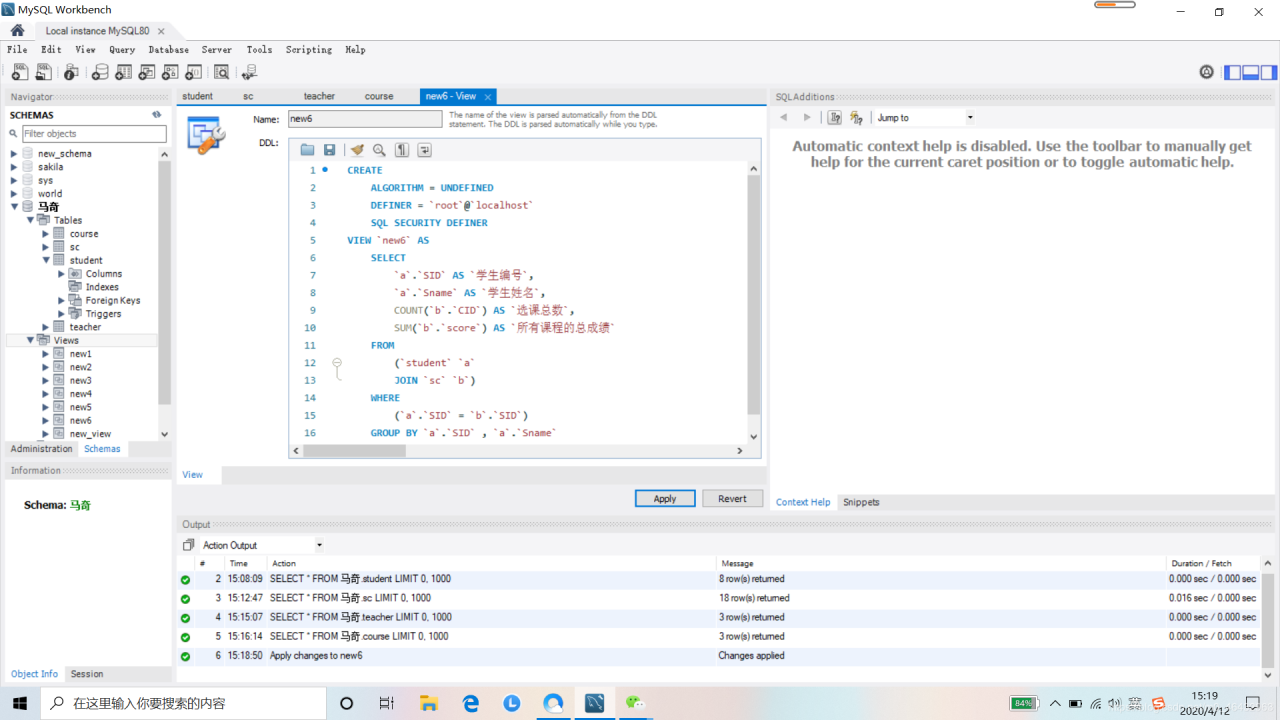Reconnect to DBMS toolbar icon

pyautogui.click(x=249, y=72)
